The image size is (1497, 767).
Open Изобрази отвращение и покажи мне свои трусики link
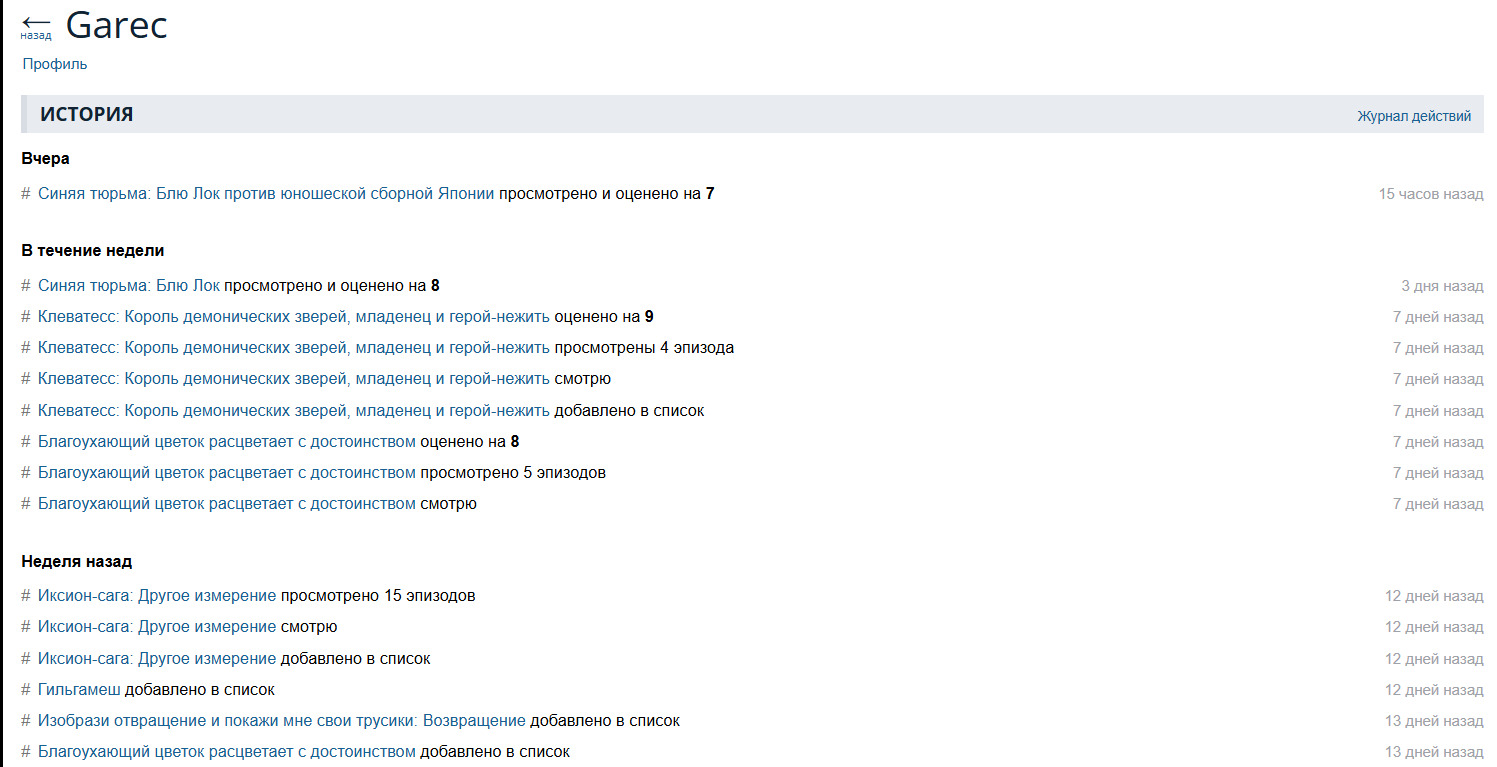click(x=281, y=721)
